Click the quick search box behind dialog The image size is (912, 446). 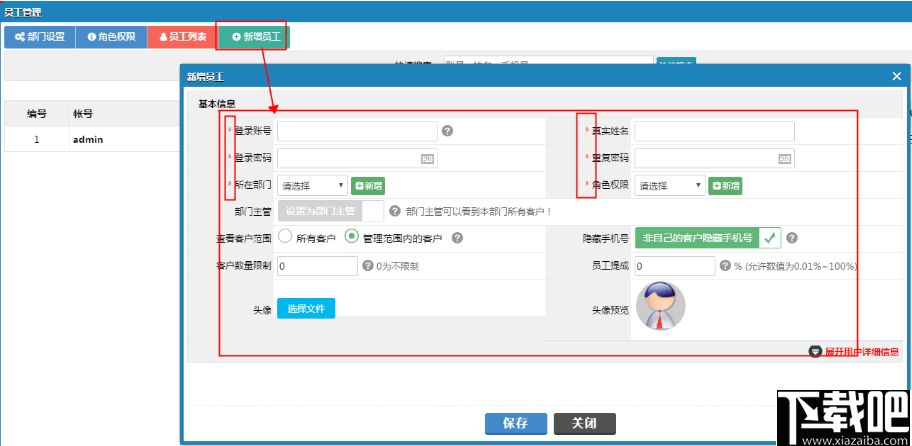pos(548,60)
